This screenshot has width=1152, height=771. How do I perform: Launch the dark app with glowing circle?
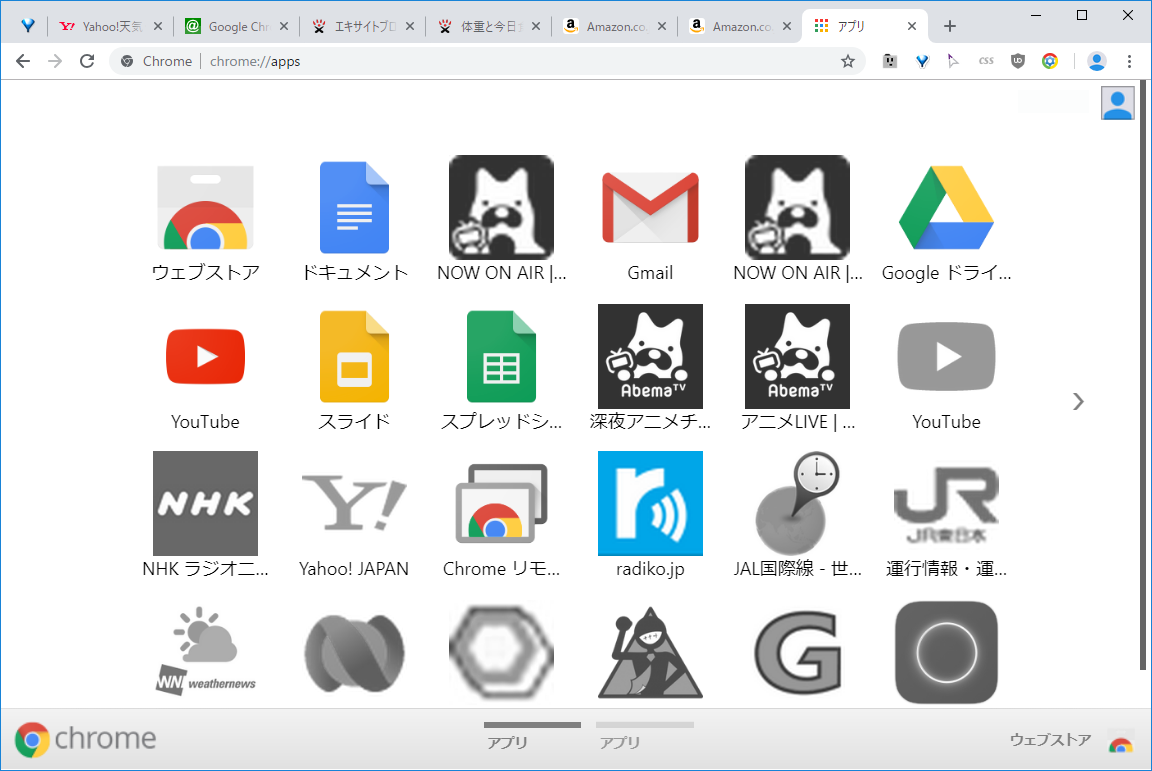946,653
